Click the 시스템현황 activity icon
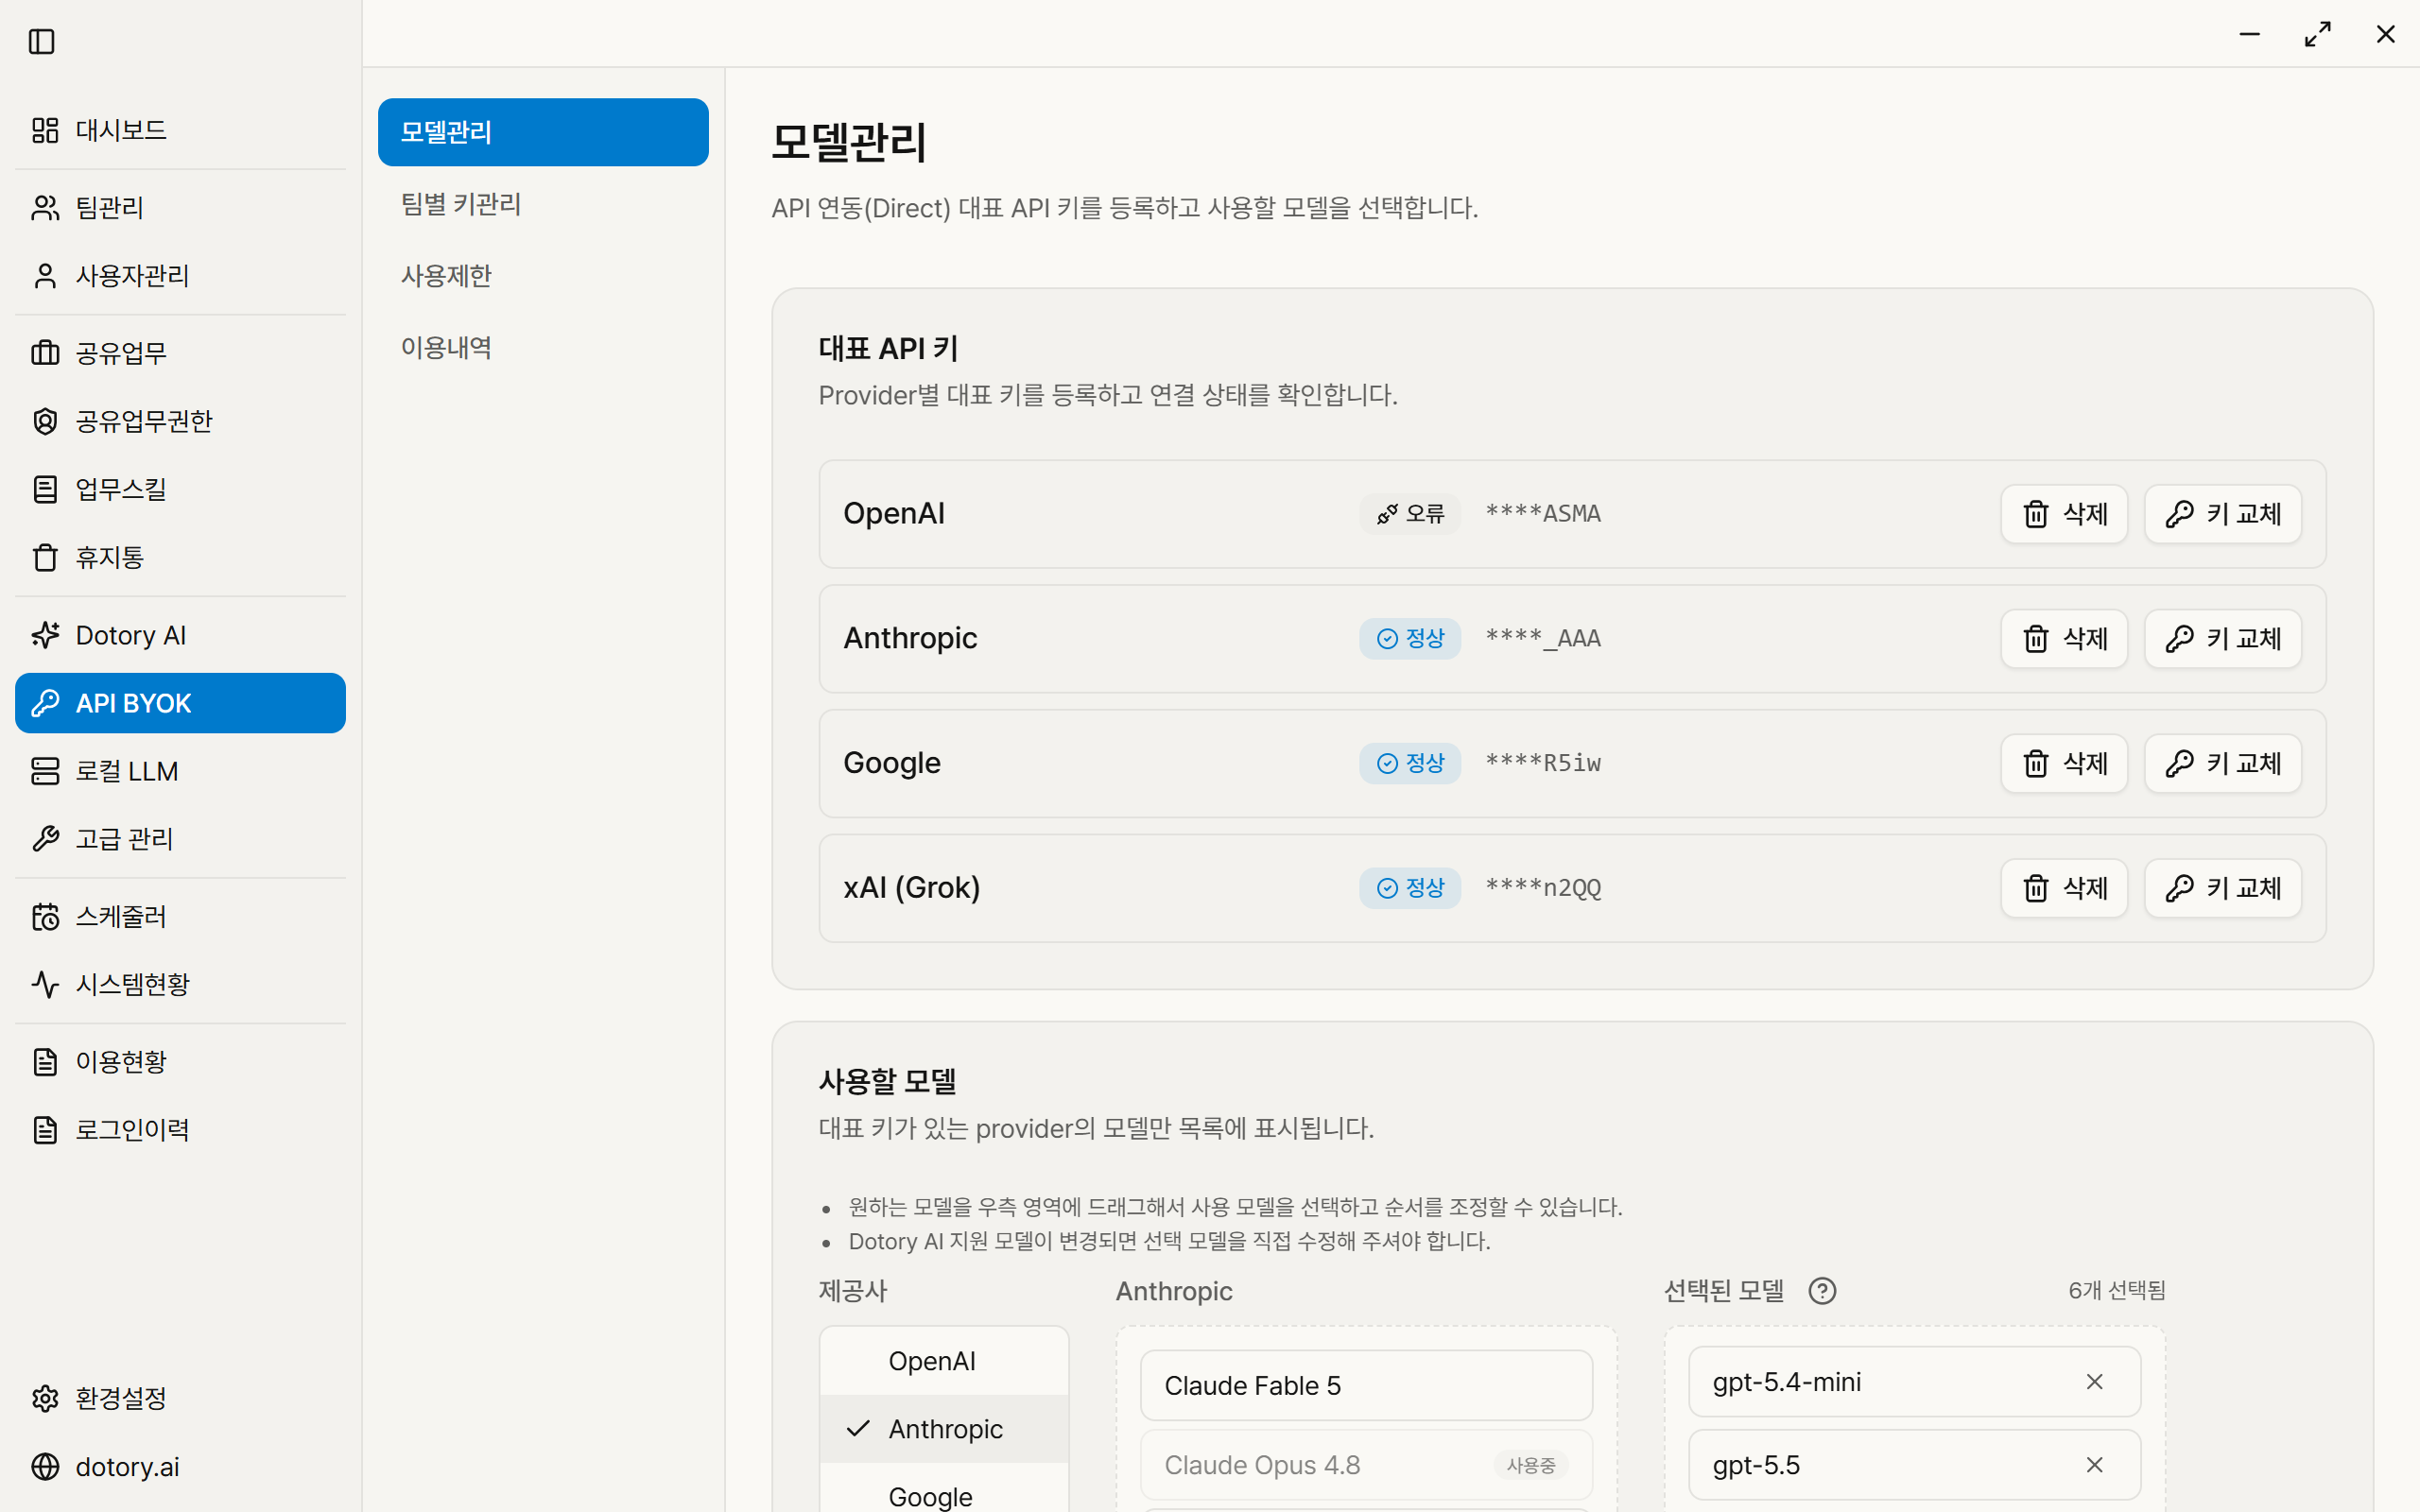The image size is (2420, 1512). click(x=45, y=984)
